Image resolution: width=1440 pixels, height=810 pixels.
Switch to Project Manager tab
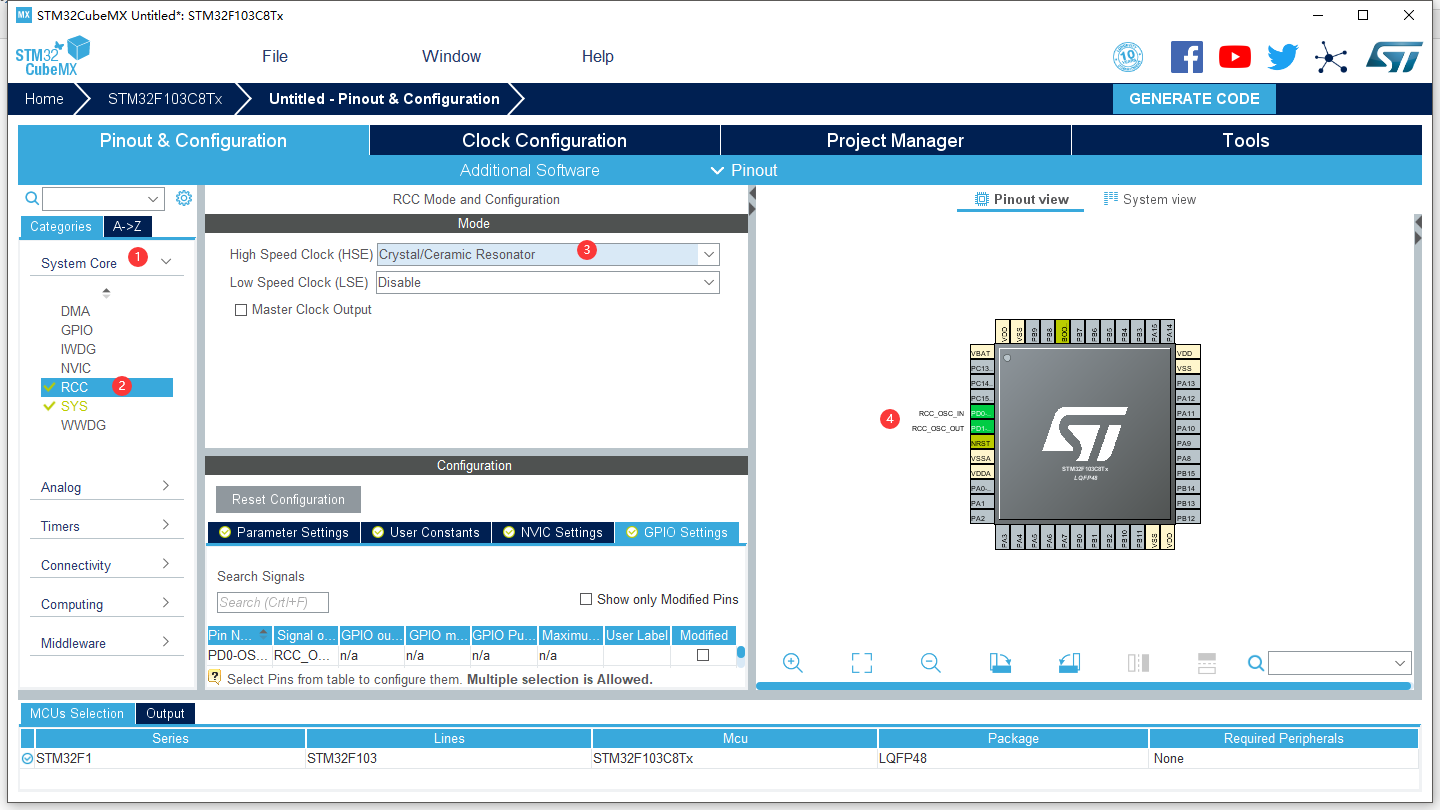click(895, 140)
